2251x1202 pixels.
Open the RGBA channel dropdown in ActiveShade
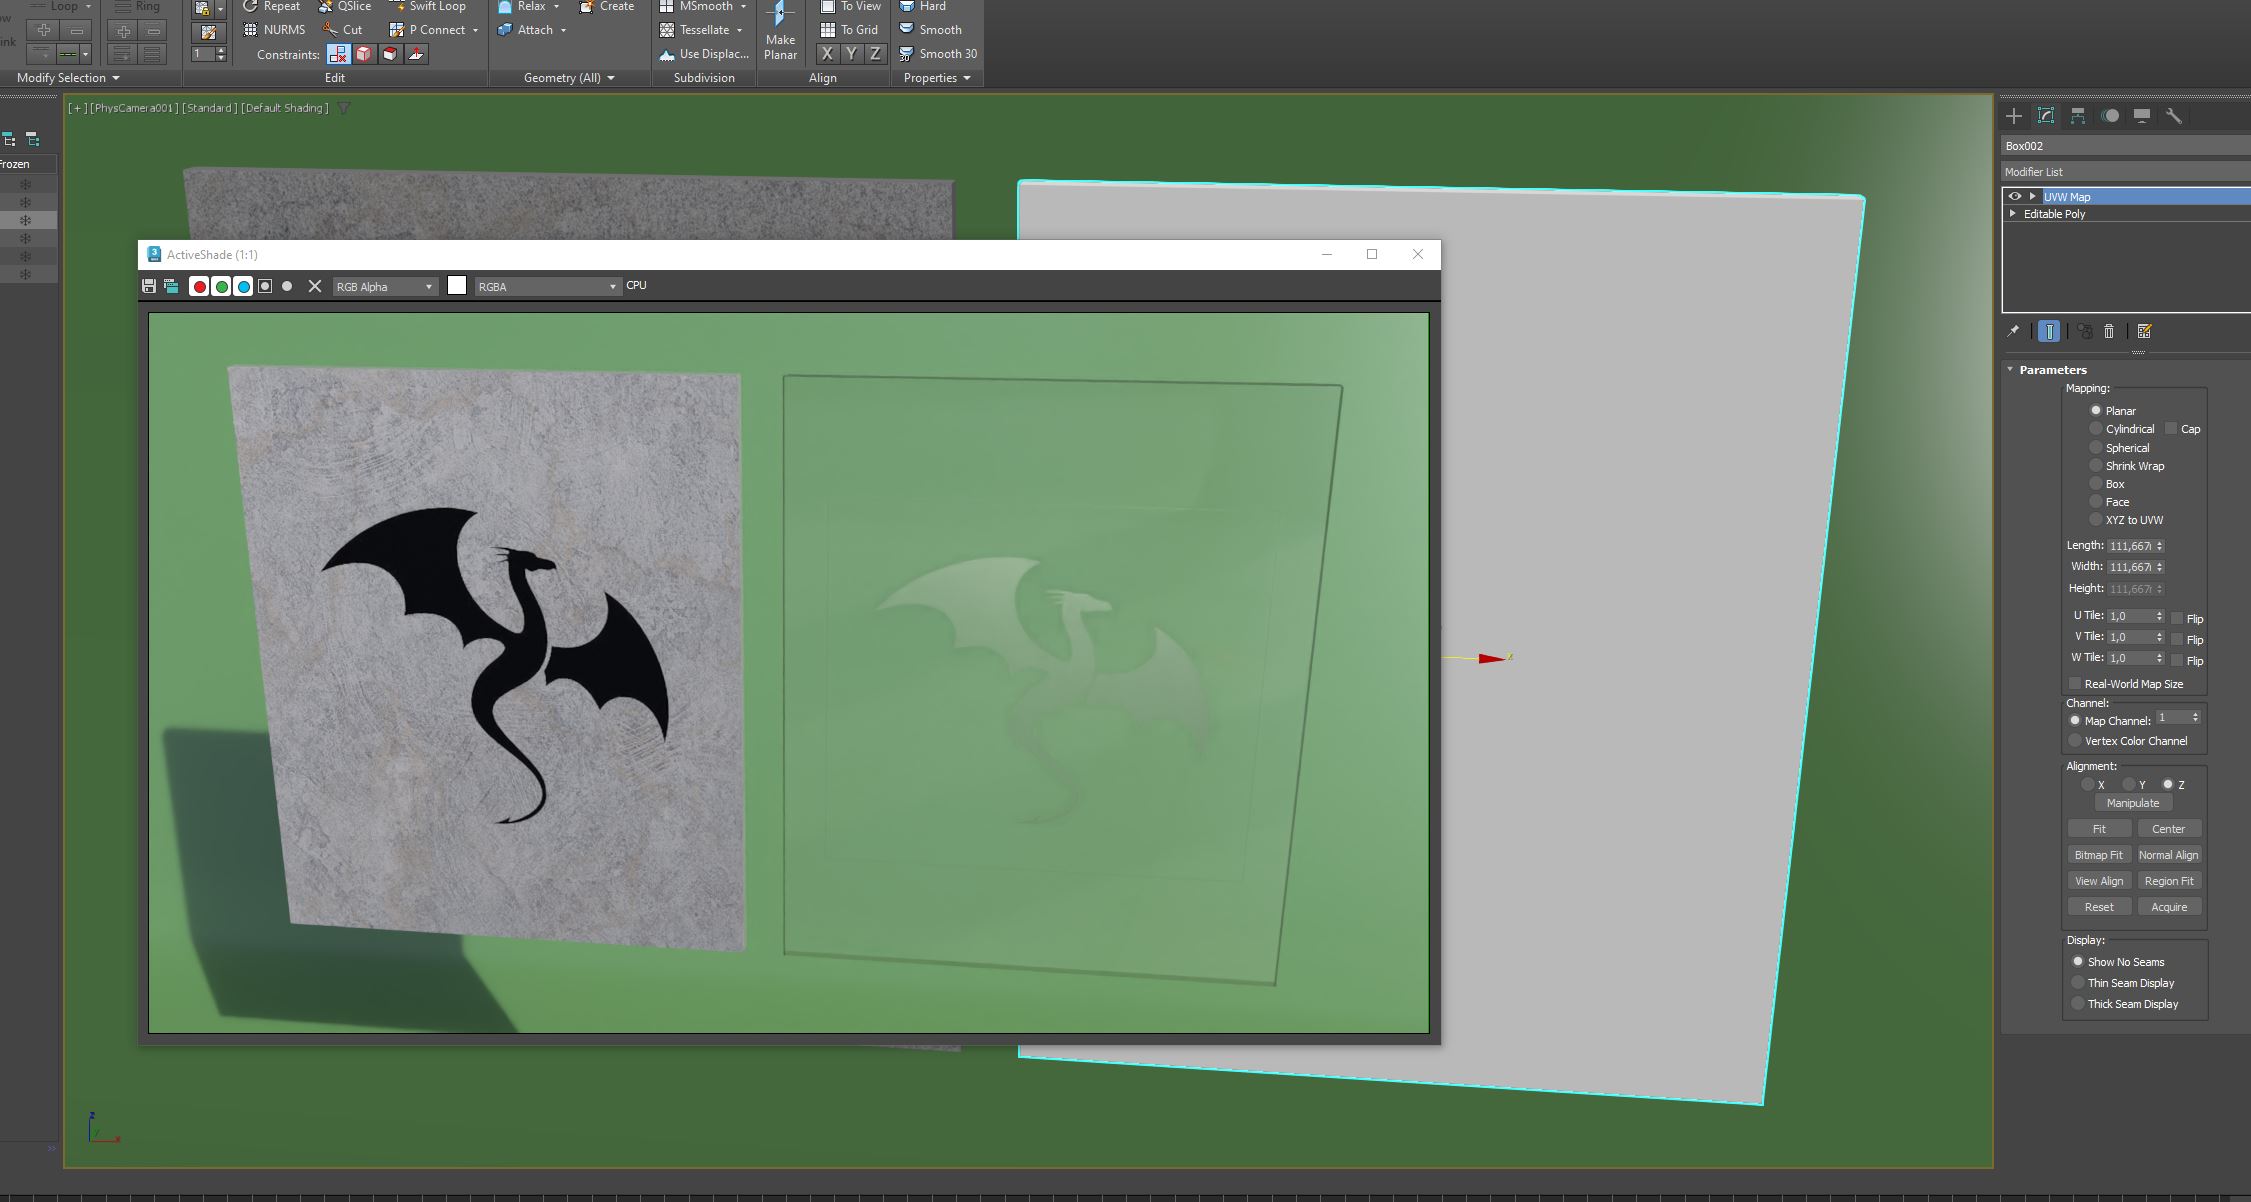610,286
